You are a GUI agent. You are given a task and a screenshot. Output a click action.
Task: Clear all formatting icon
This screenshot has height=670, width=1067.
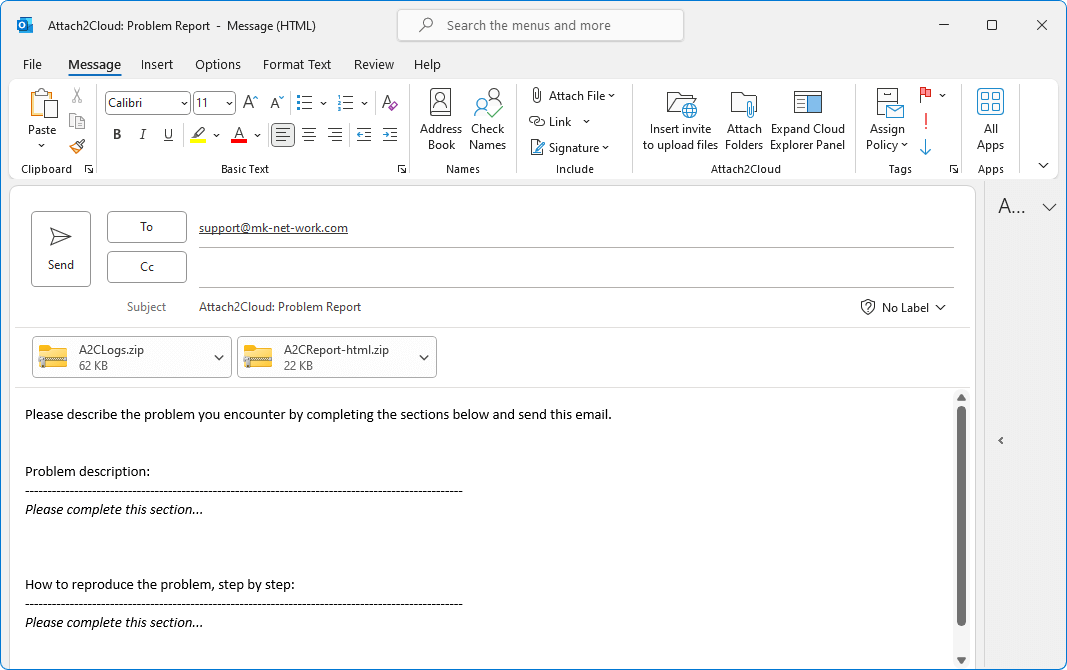pos(389,103)
